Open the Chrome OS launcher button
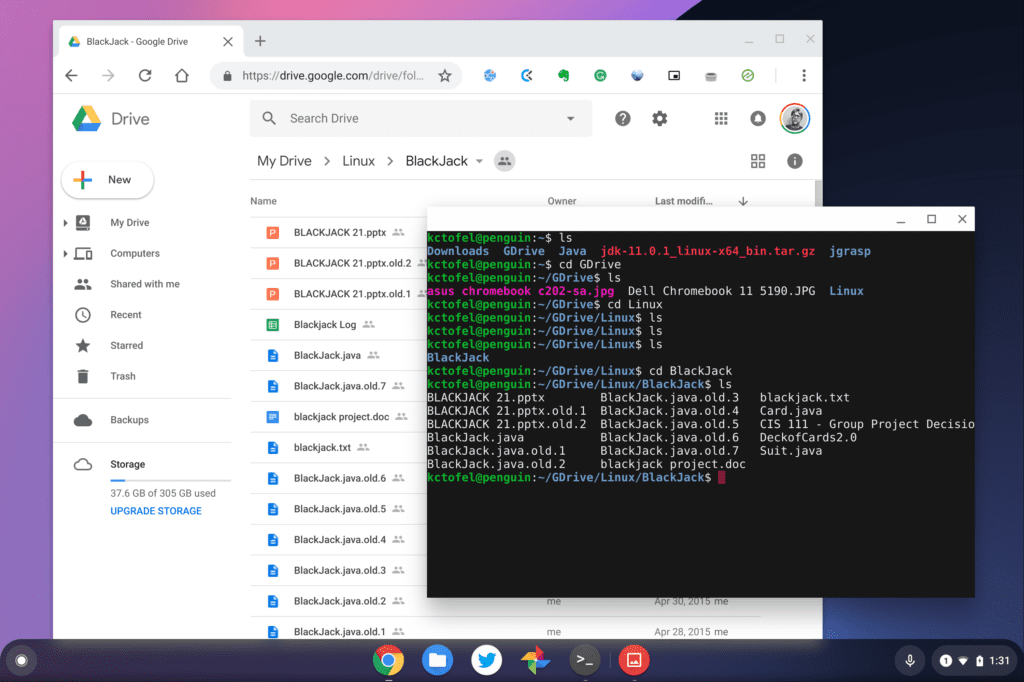The image size is (1024, 682). tap(21, 660)
